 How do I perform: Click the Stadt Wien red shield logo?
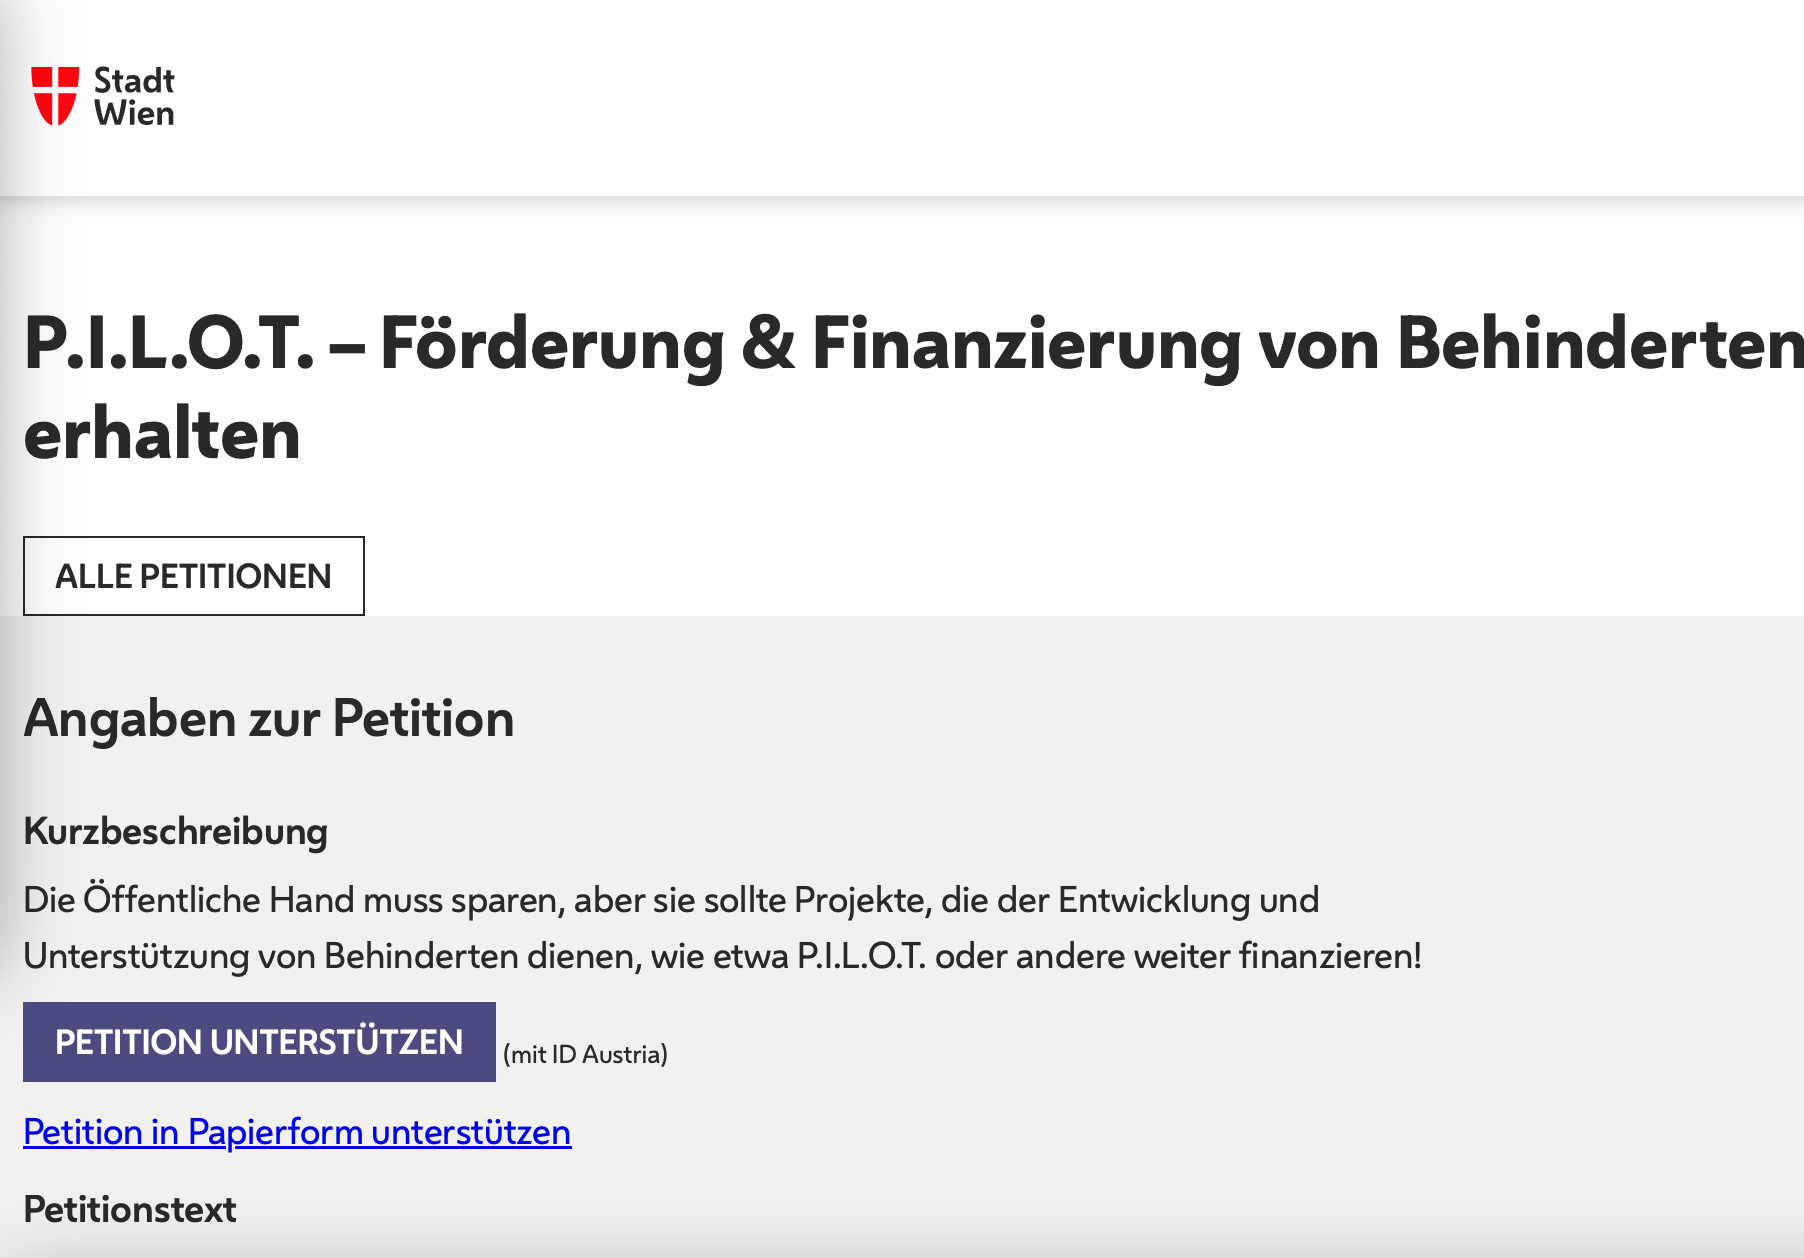[55, 96]
